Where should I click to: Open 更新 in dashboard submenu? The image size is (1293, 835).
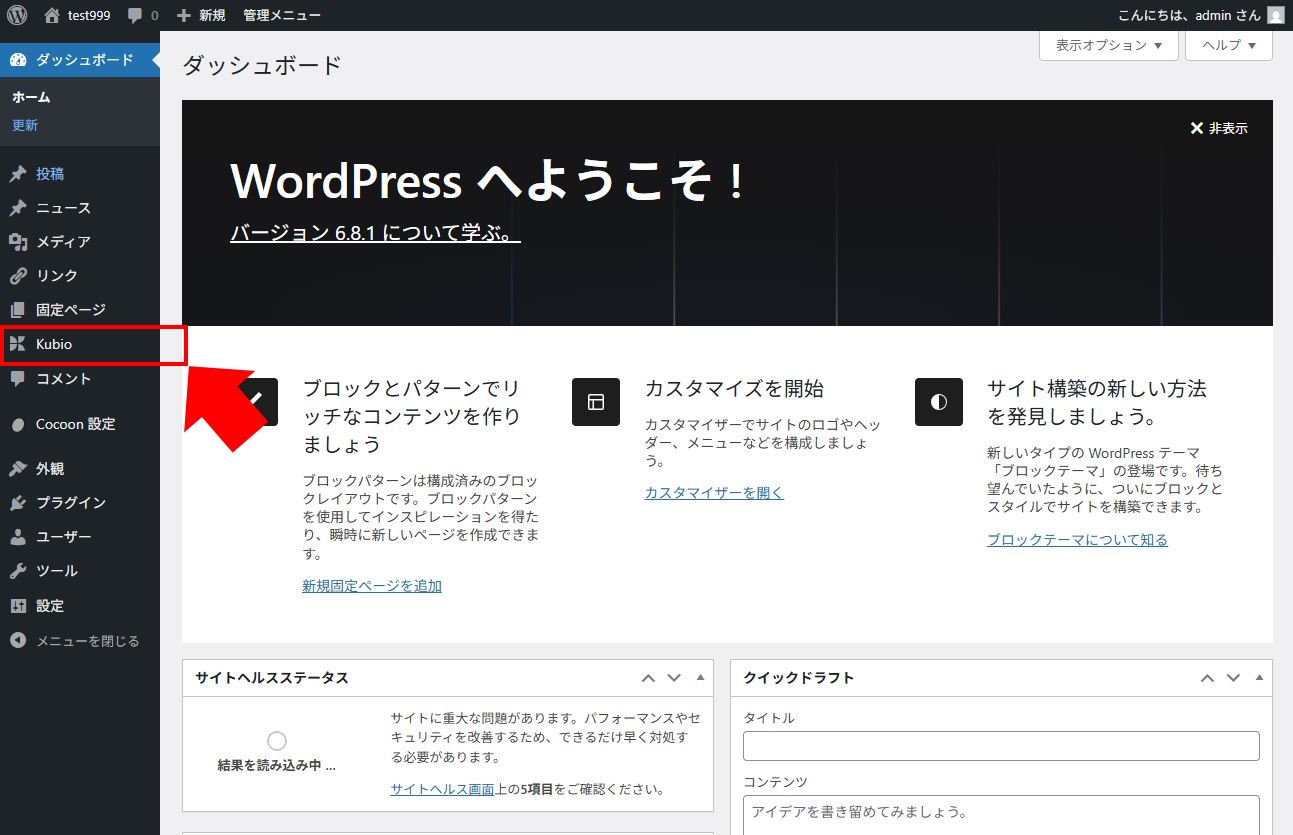pyautogui.click(x=25, y=125)
